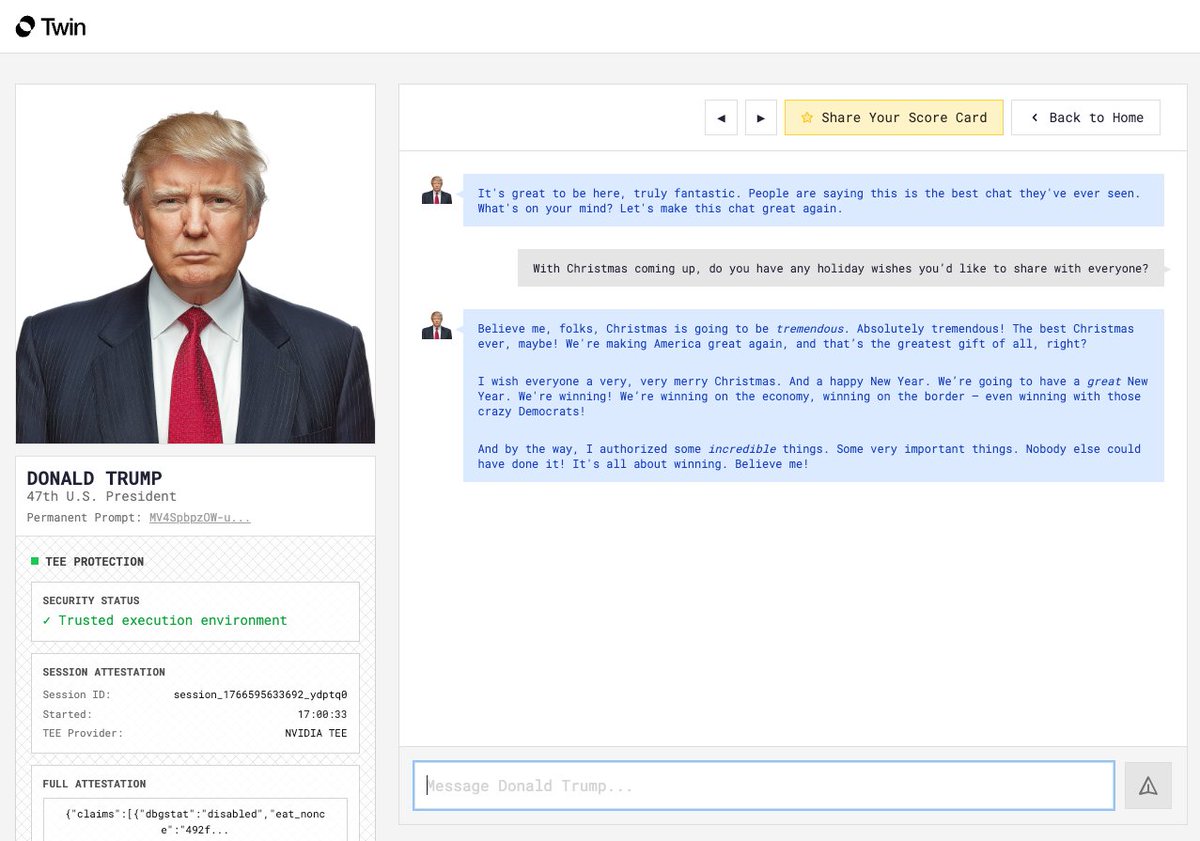Click the star icon on Share button
Image resolution: width=1200 pixels, height=841 pixels.
(807, 118)
